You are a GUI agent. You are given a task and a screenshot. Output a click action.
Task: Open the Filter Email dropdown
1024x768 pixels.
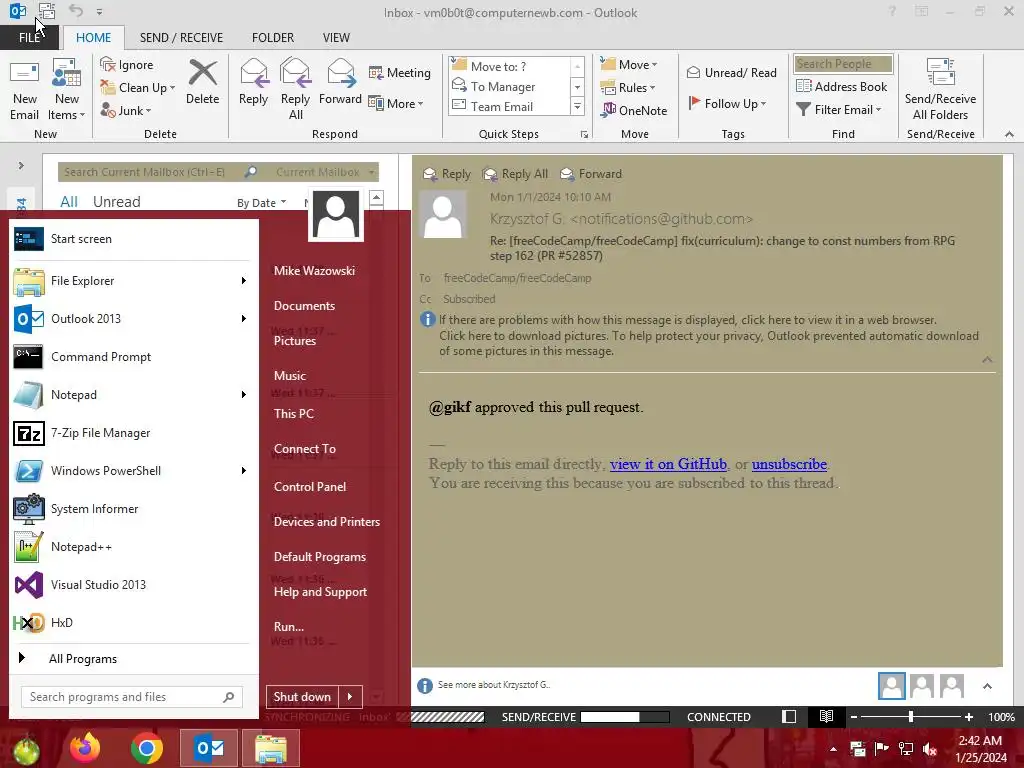pos(839,110)
